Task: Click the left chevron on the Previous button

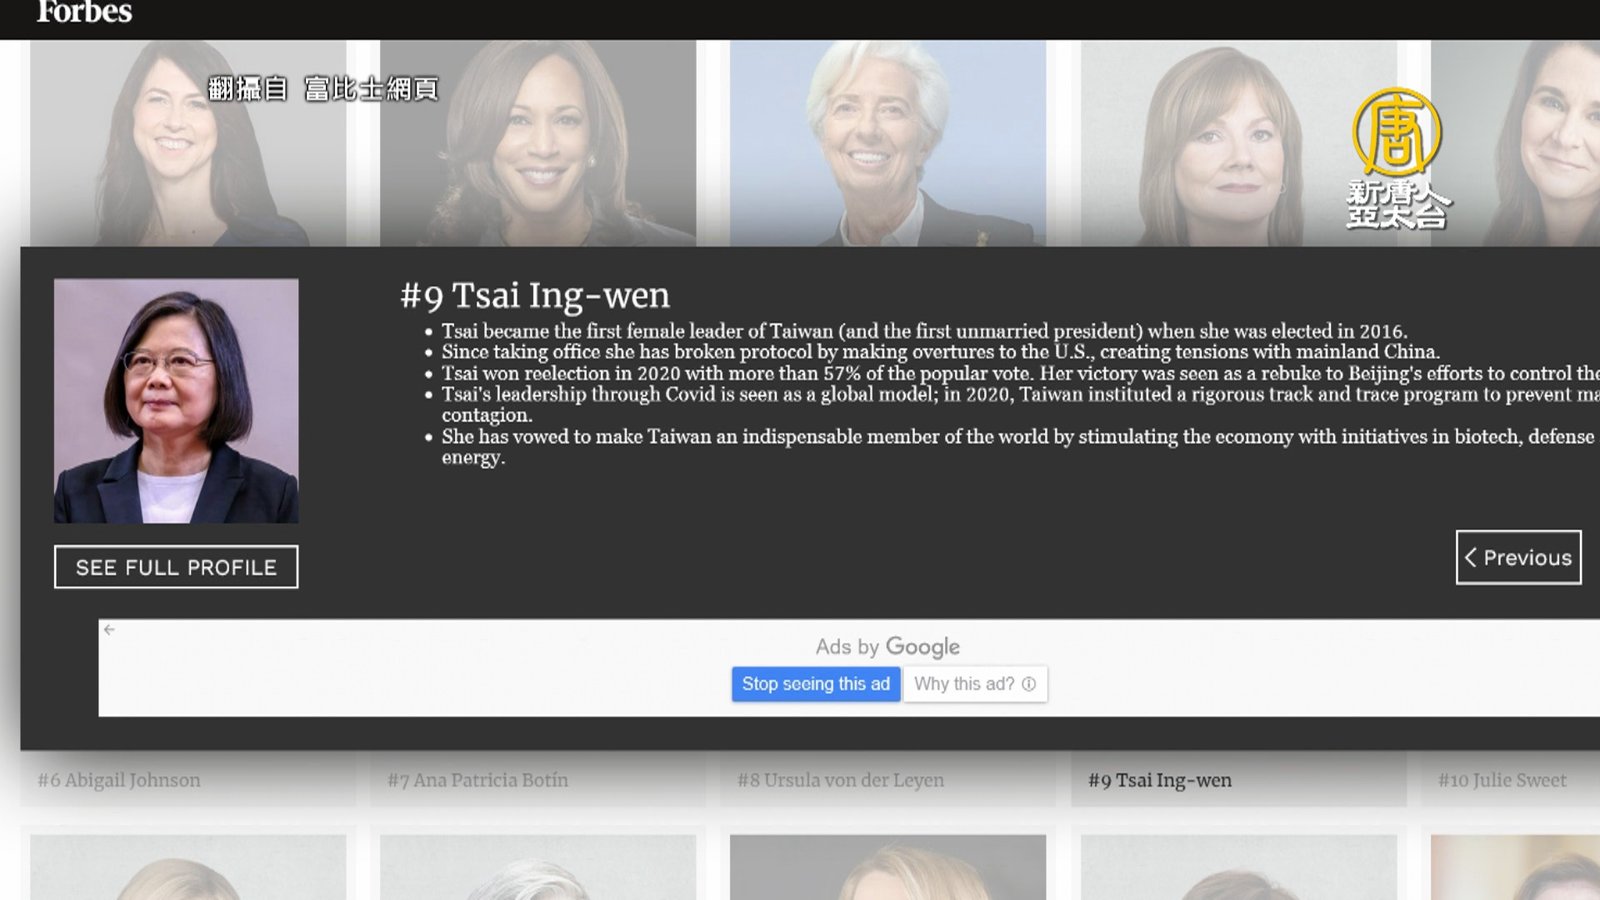Action: coord(1470,558)
